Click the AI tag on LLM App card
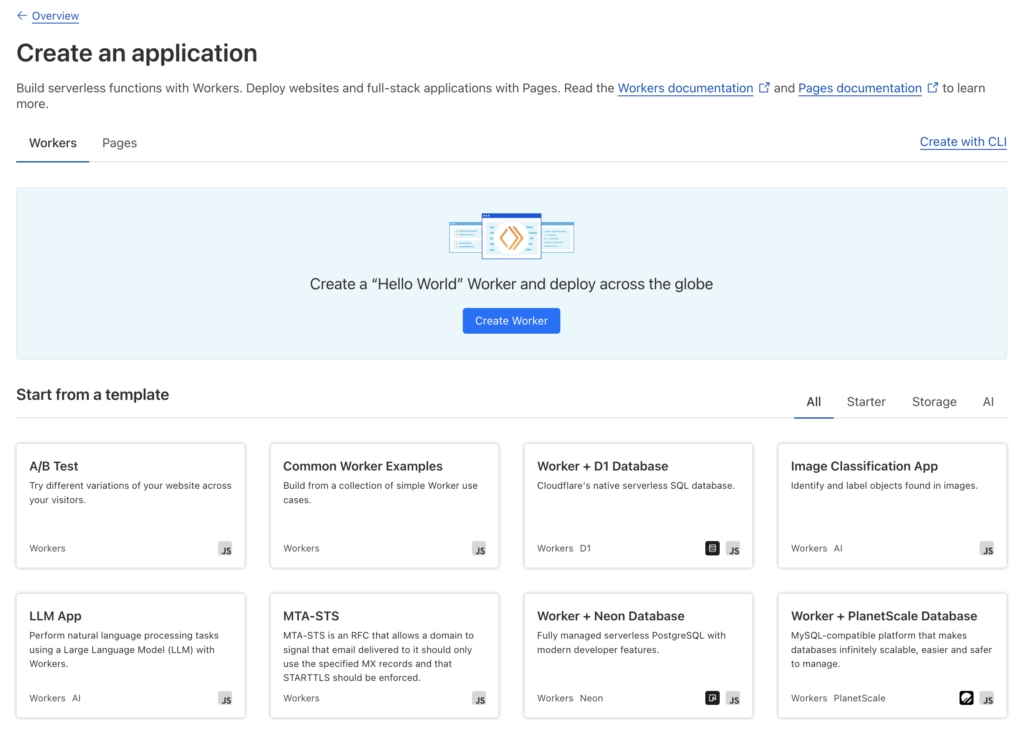 (76, 698)
